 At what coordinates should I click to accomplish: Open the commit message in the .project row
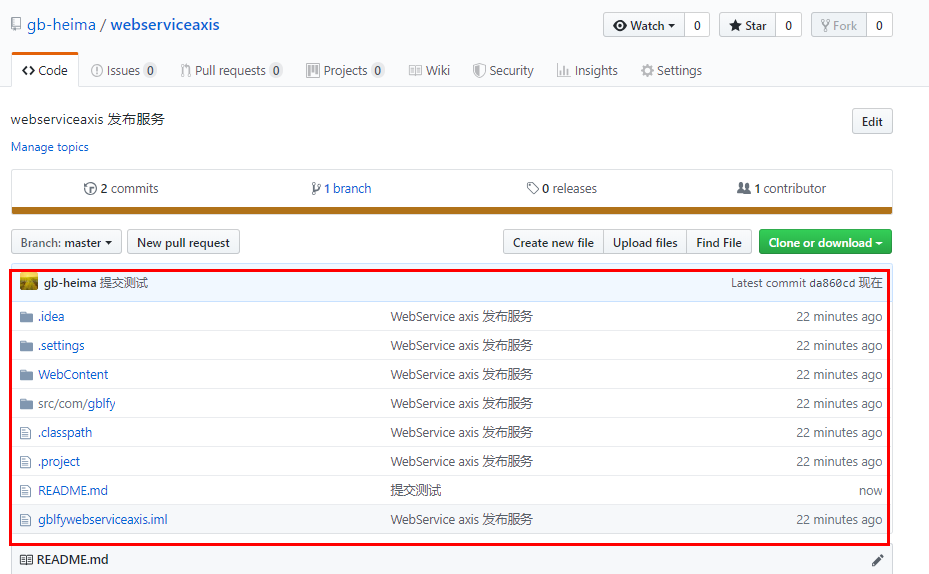coord(462,462)
